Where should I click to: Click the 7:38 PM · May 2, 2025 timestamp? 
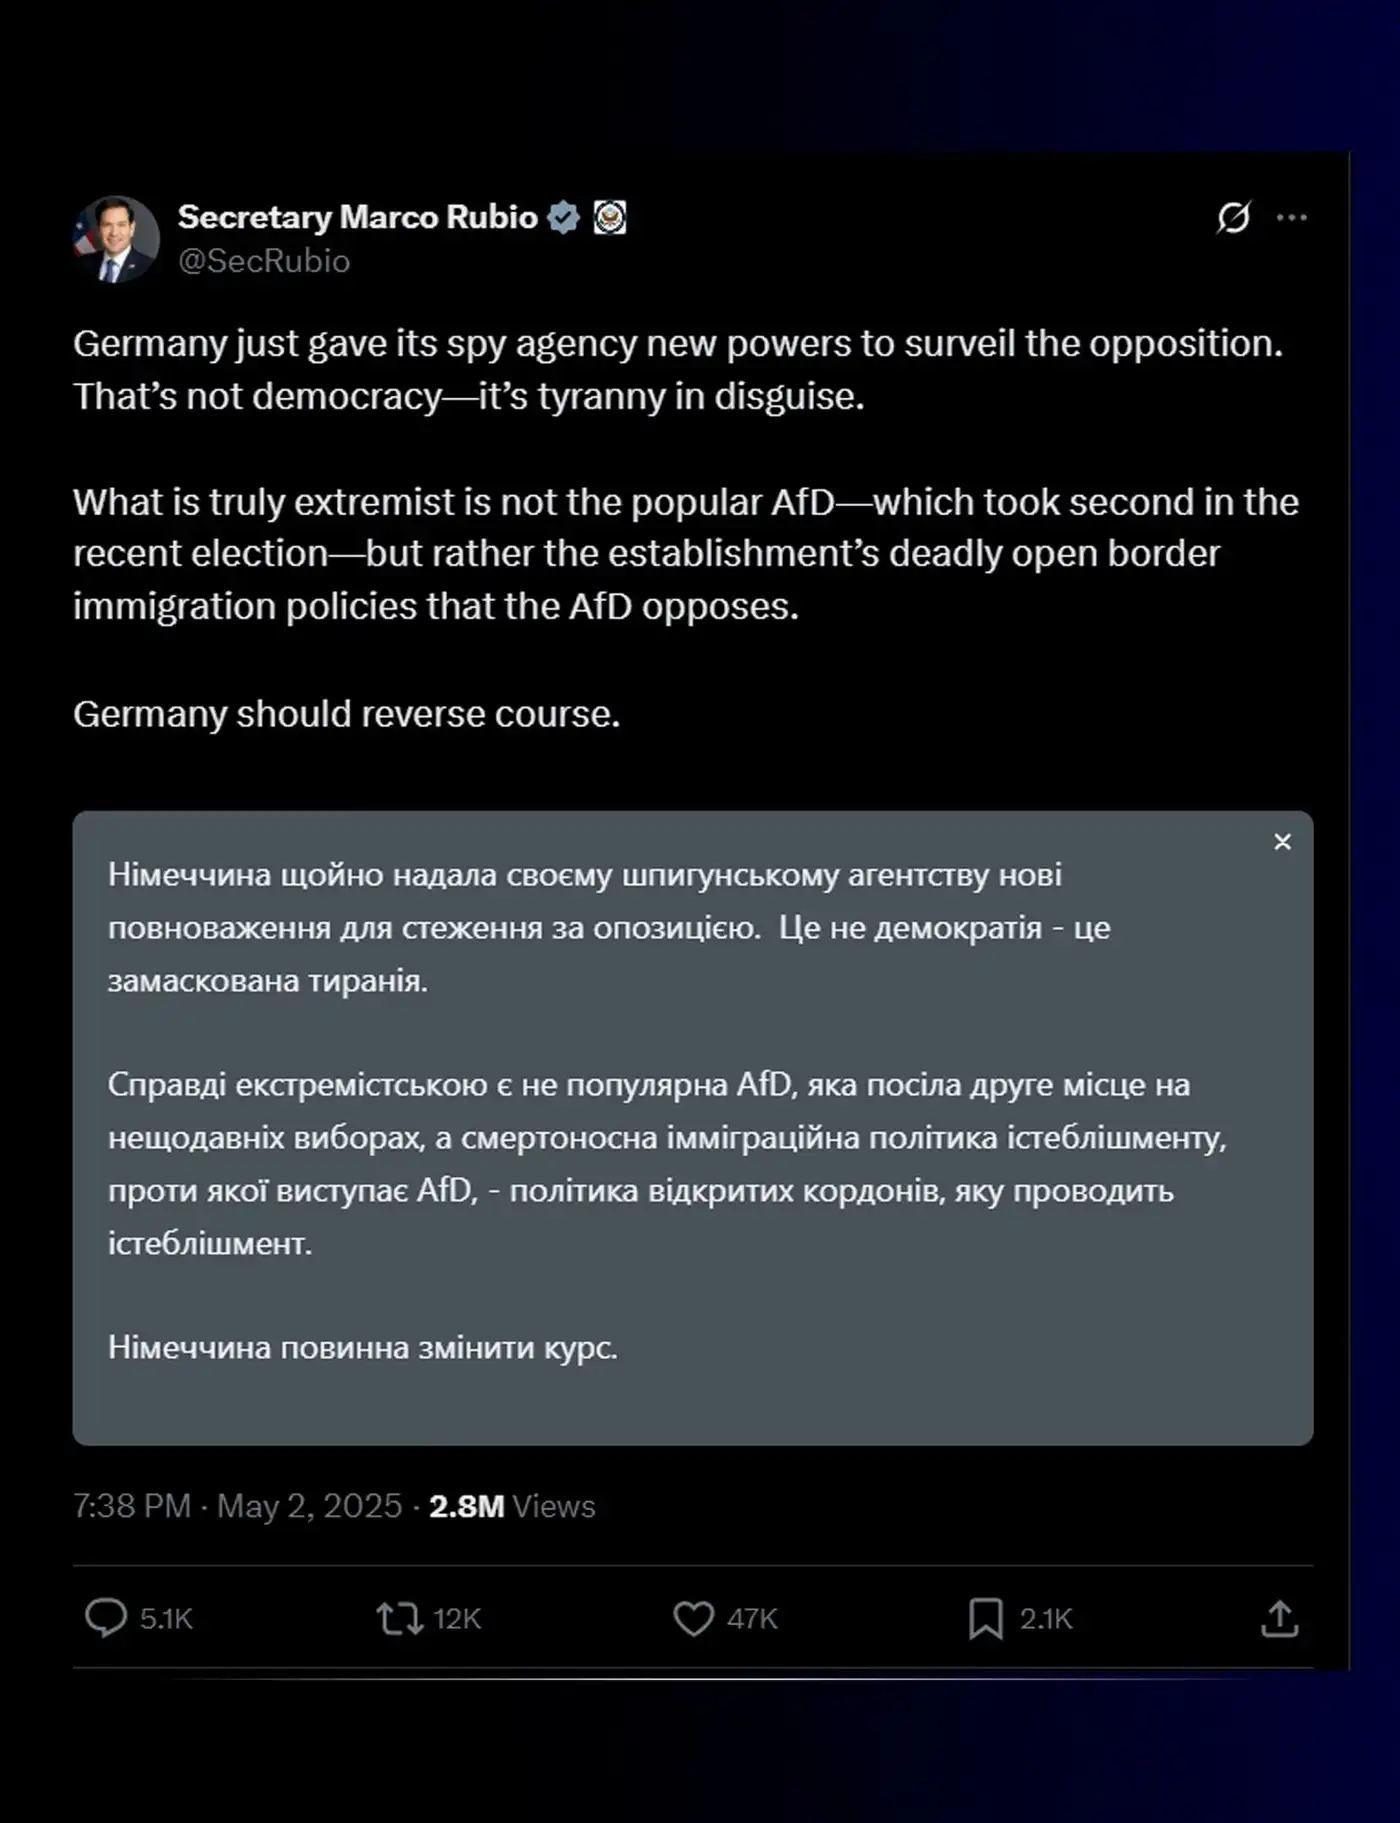pos(237,1506)
